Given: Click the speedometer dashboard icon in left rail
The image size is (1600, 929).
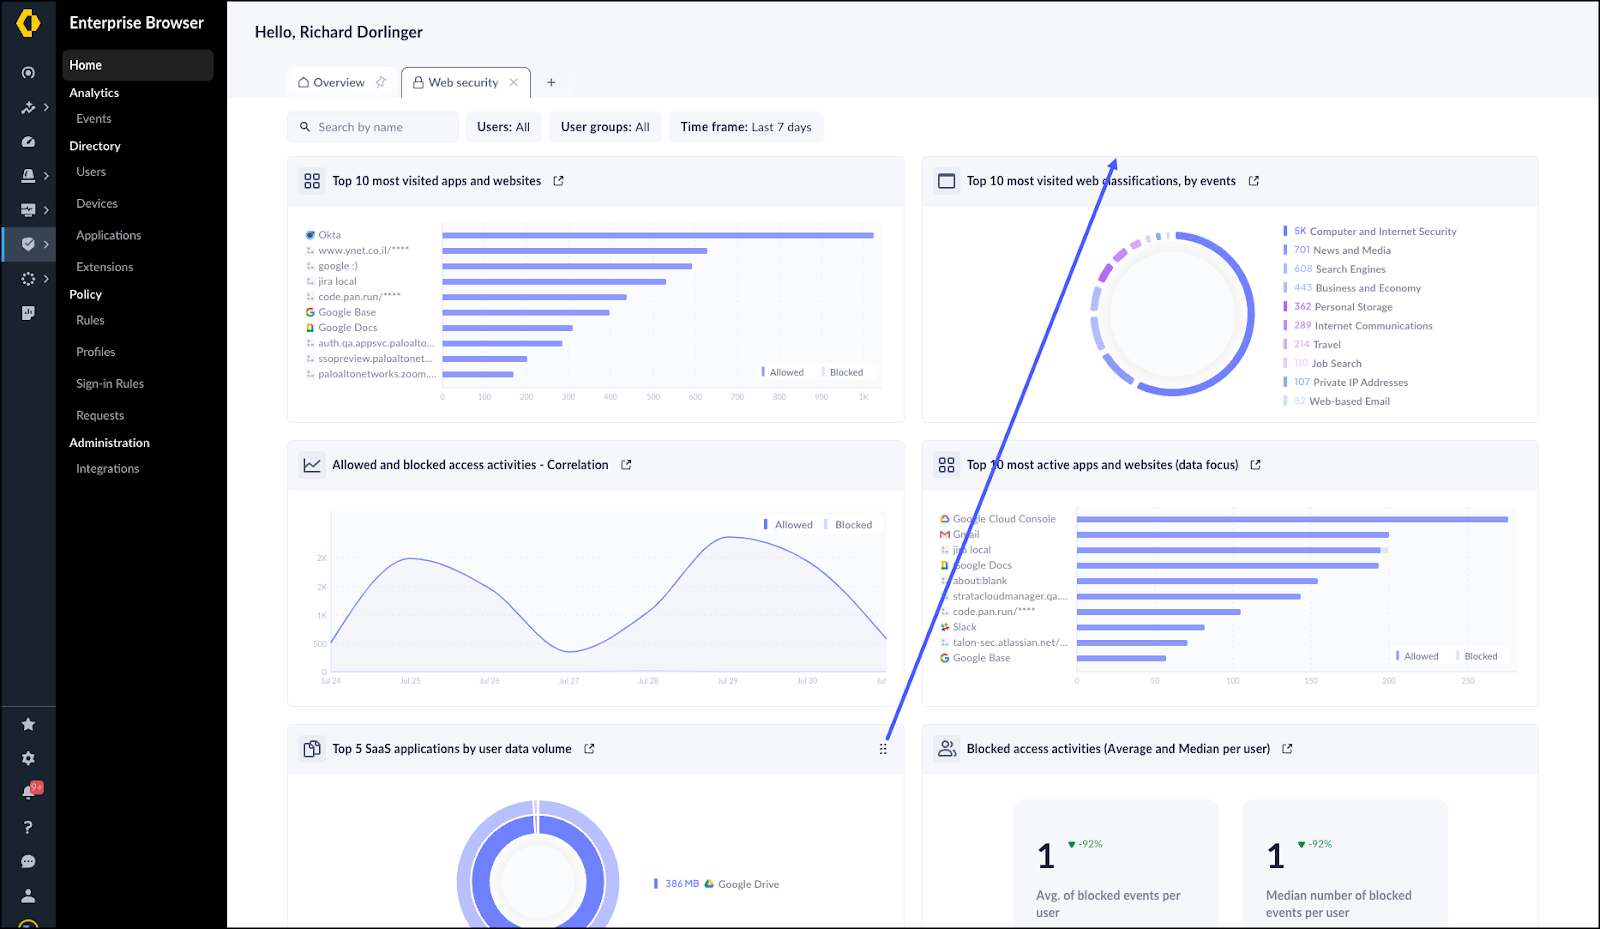Looking at the screenshot, I should (x=28, y=142).
